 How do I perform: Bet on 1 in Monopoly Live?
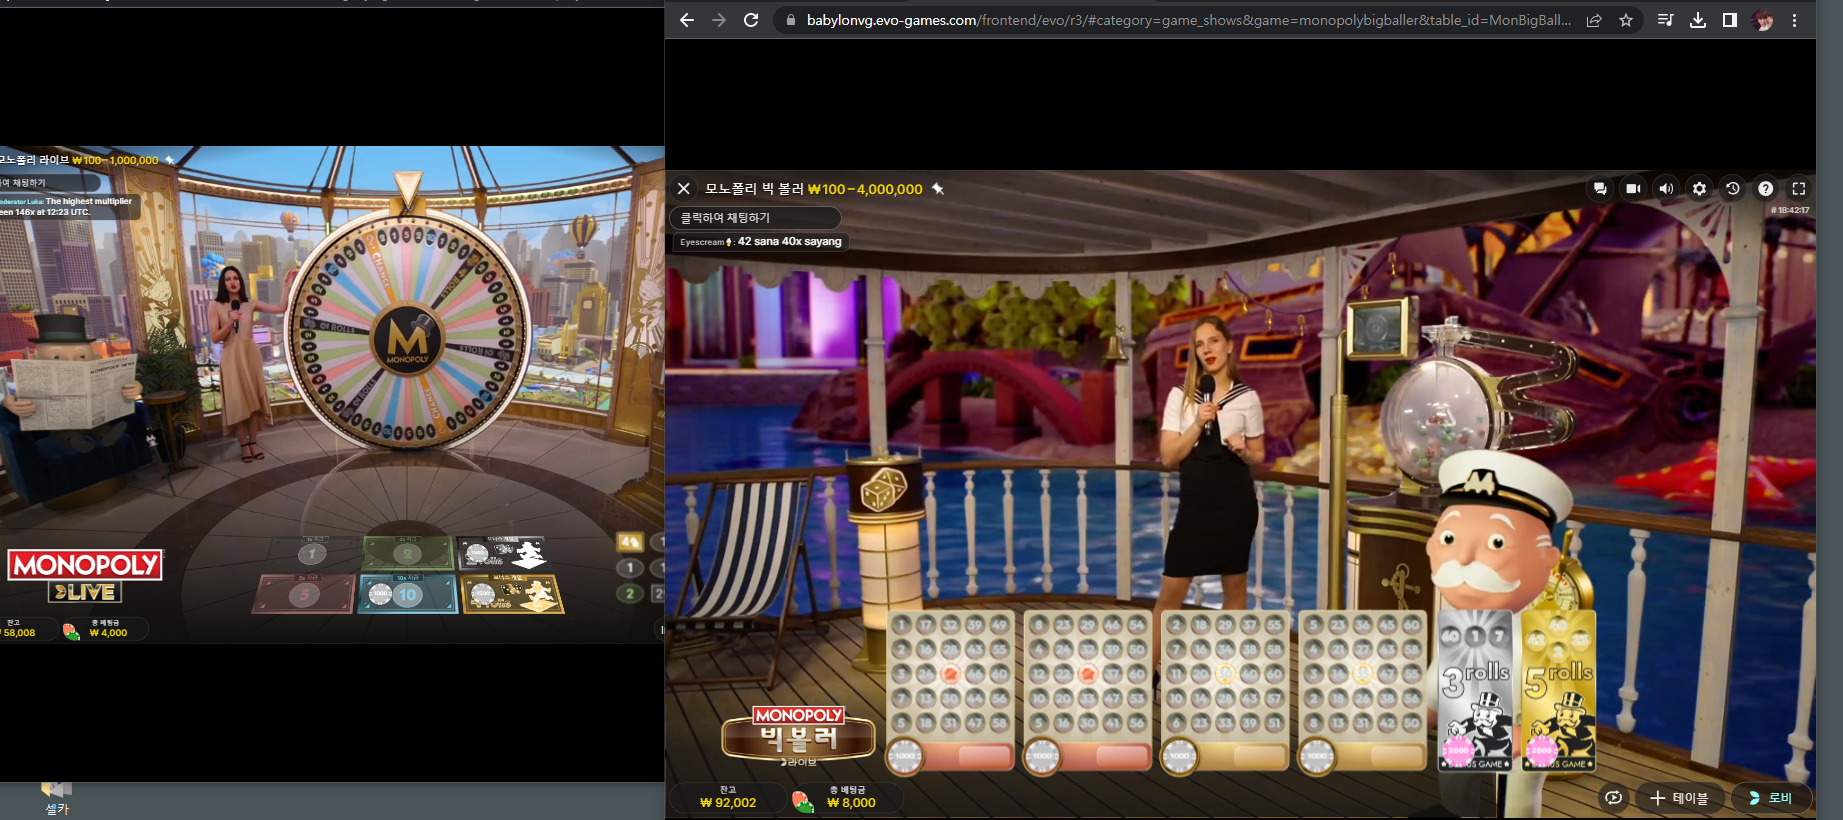(312, 553)
